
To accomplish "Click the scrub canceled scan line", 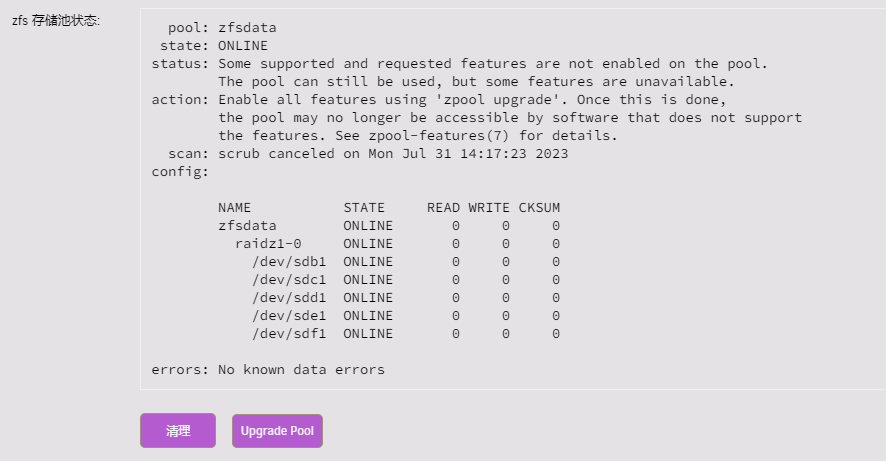I will tap(368, 154).
